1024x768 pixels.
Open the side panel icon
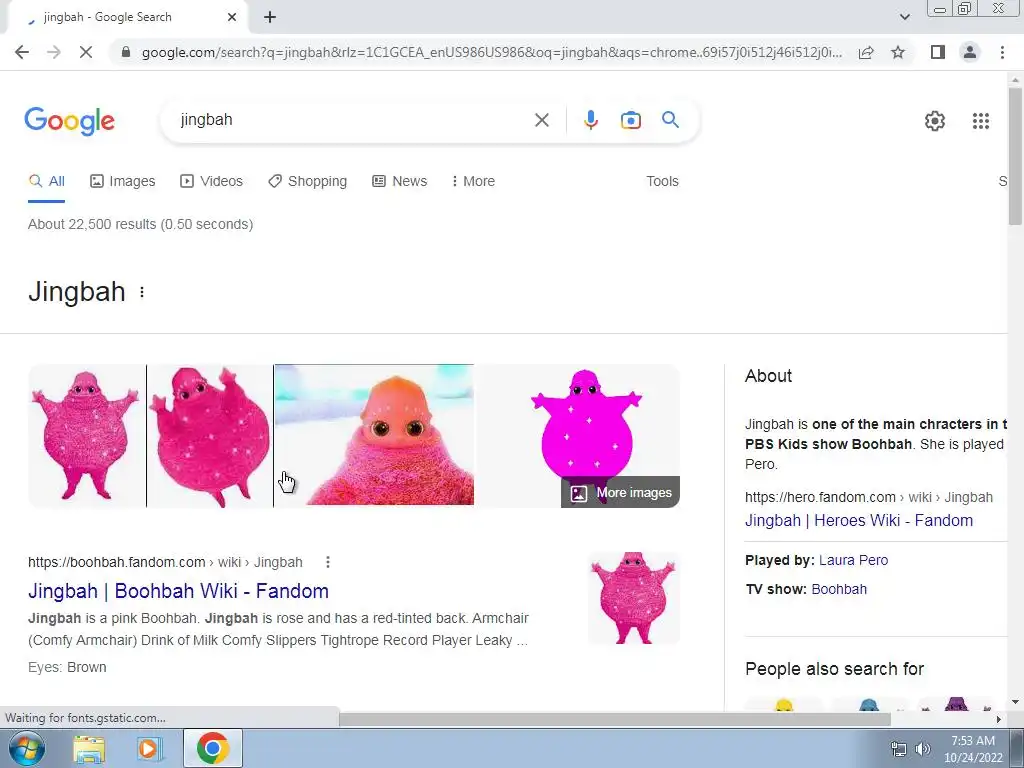(x=938, y=52)
